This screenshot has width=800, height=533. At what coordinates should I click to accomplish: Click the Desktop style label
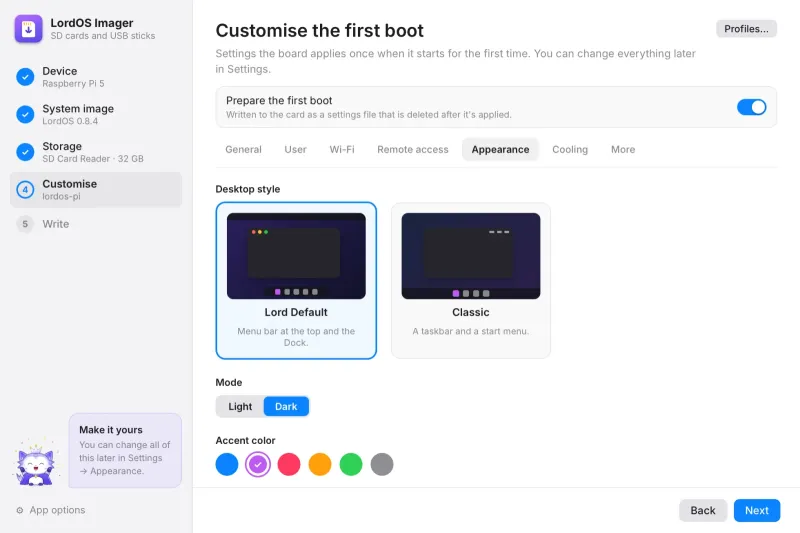(x=247, y=189)
